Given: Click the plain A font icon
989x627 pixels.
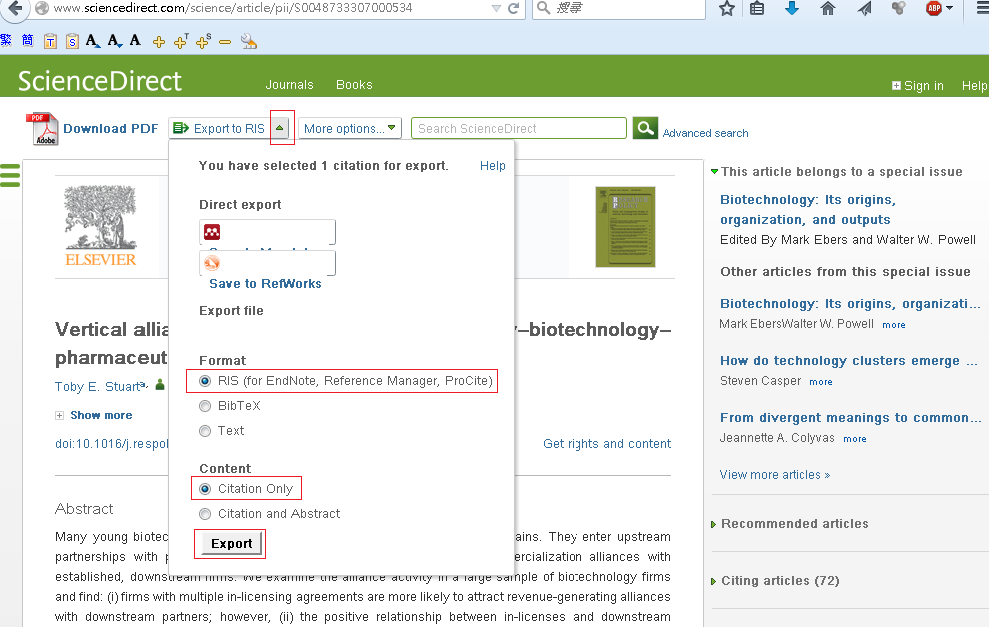Looking at the screenshot, I should tap(135, 40).
